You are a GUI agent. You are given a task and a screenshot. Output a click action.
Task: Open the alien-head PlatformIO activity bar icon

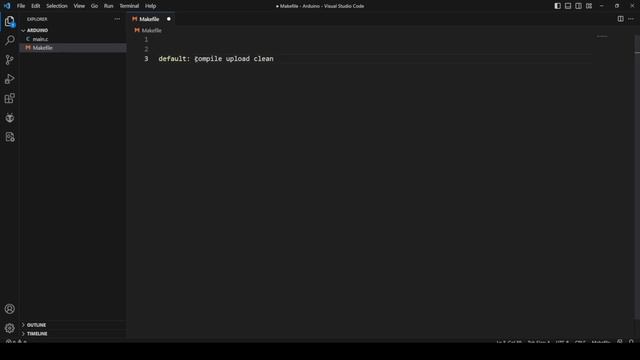tap(9, 118)
